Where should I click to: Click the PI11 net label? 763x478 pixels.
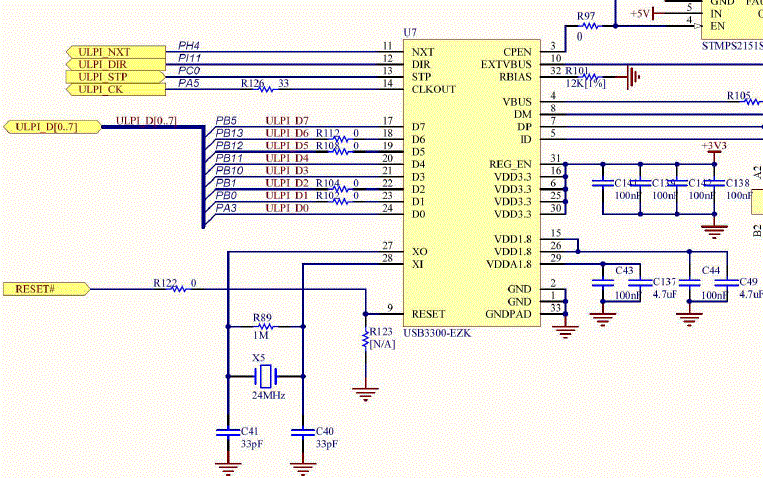coord(190,58)
